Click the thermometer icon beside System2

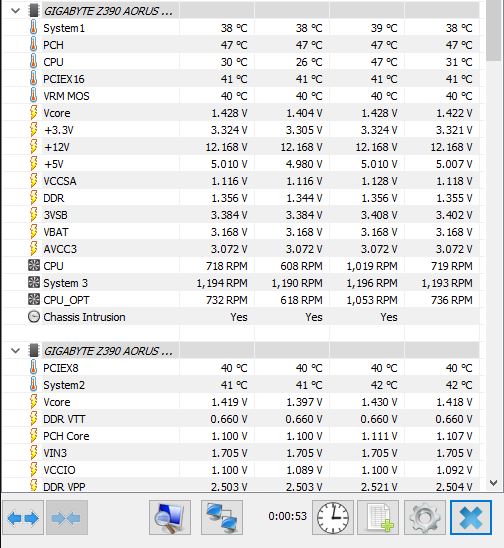click(x=34, y=385)
